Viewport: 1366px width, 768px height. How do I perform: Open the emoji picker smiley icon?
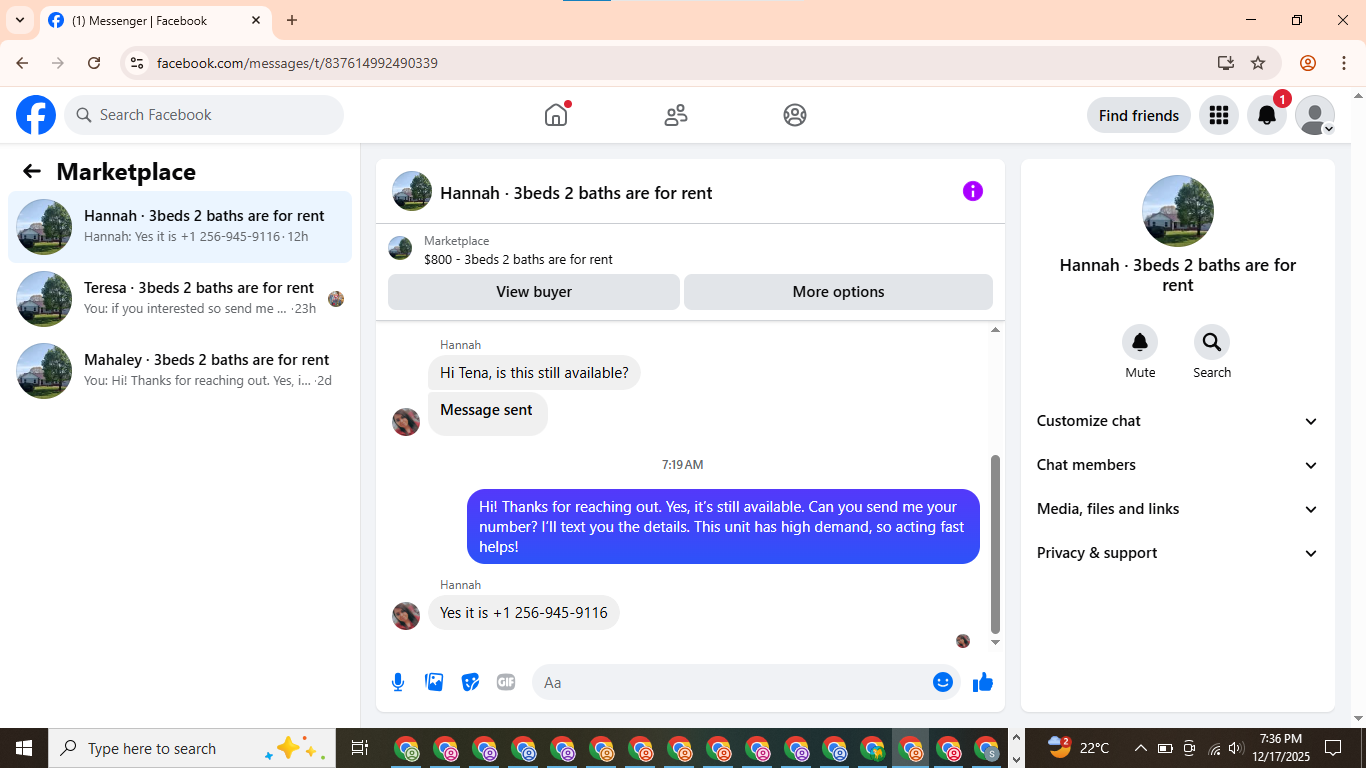[x=943, y=682]
